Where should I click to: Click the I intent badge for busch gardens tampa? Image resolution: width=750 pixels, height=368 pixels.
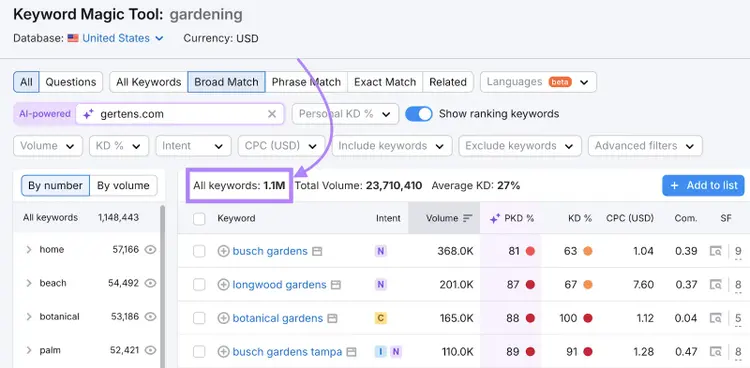pyautogui.click(x=380, y=352)
